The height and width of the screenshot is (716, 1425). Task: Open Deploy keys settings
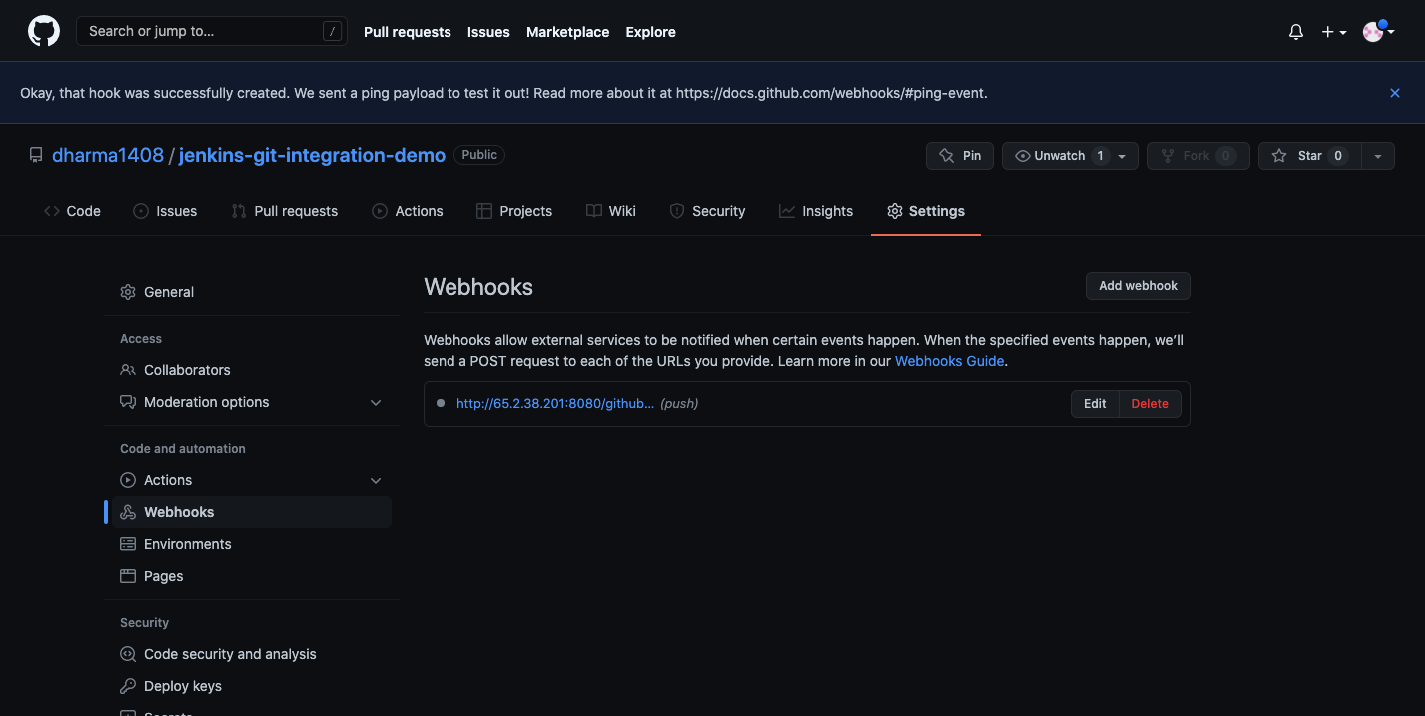(252, 686)
